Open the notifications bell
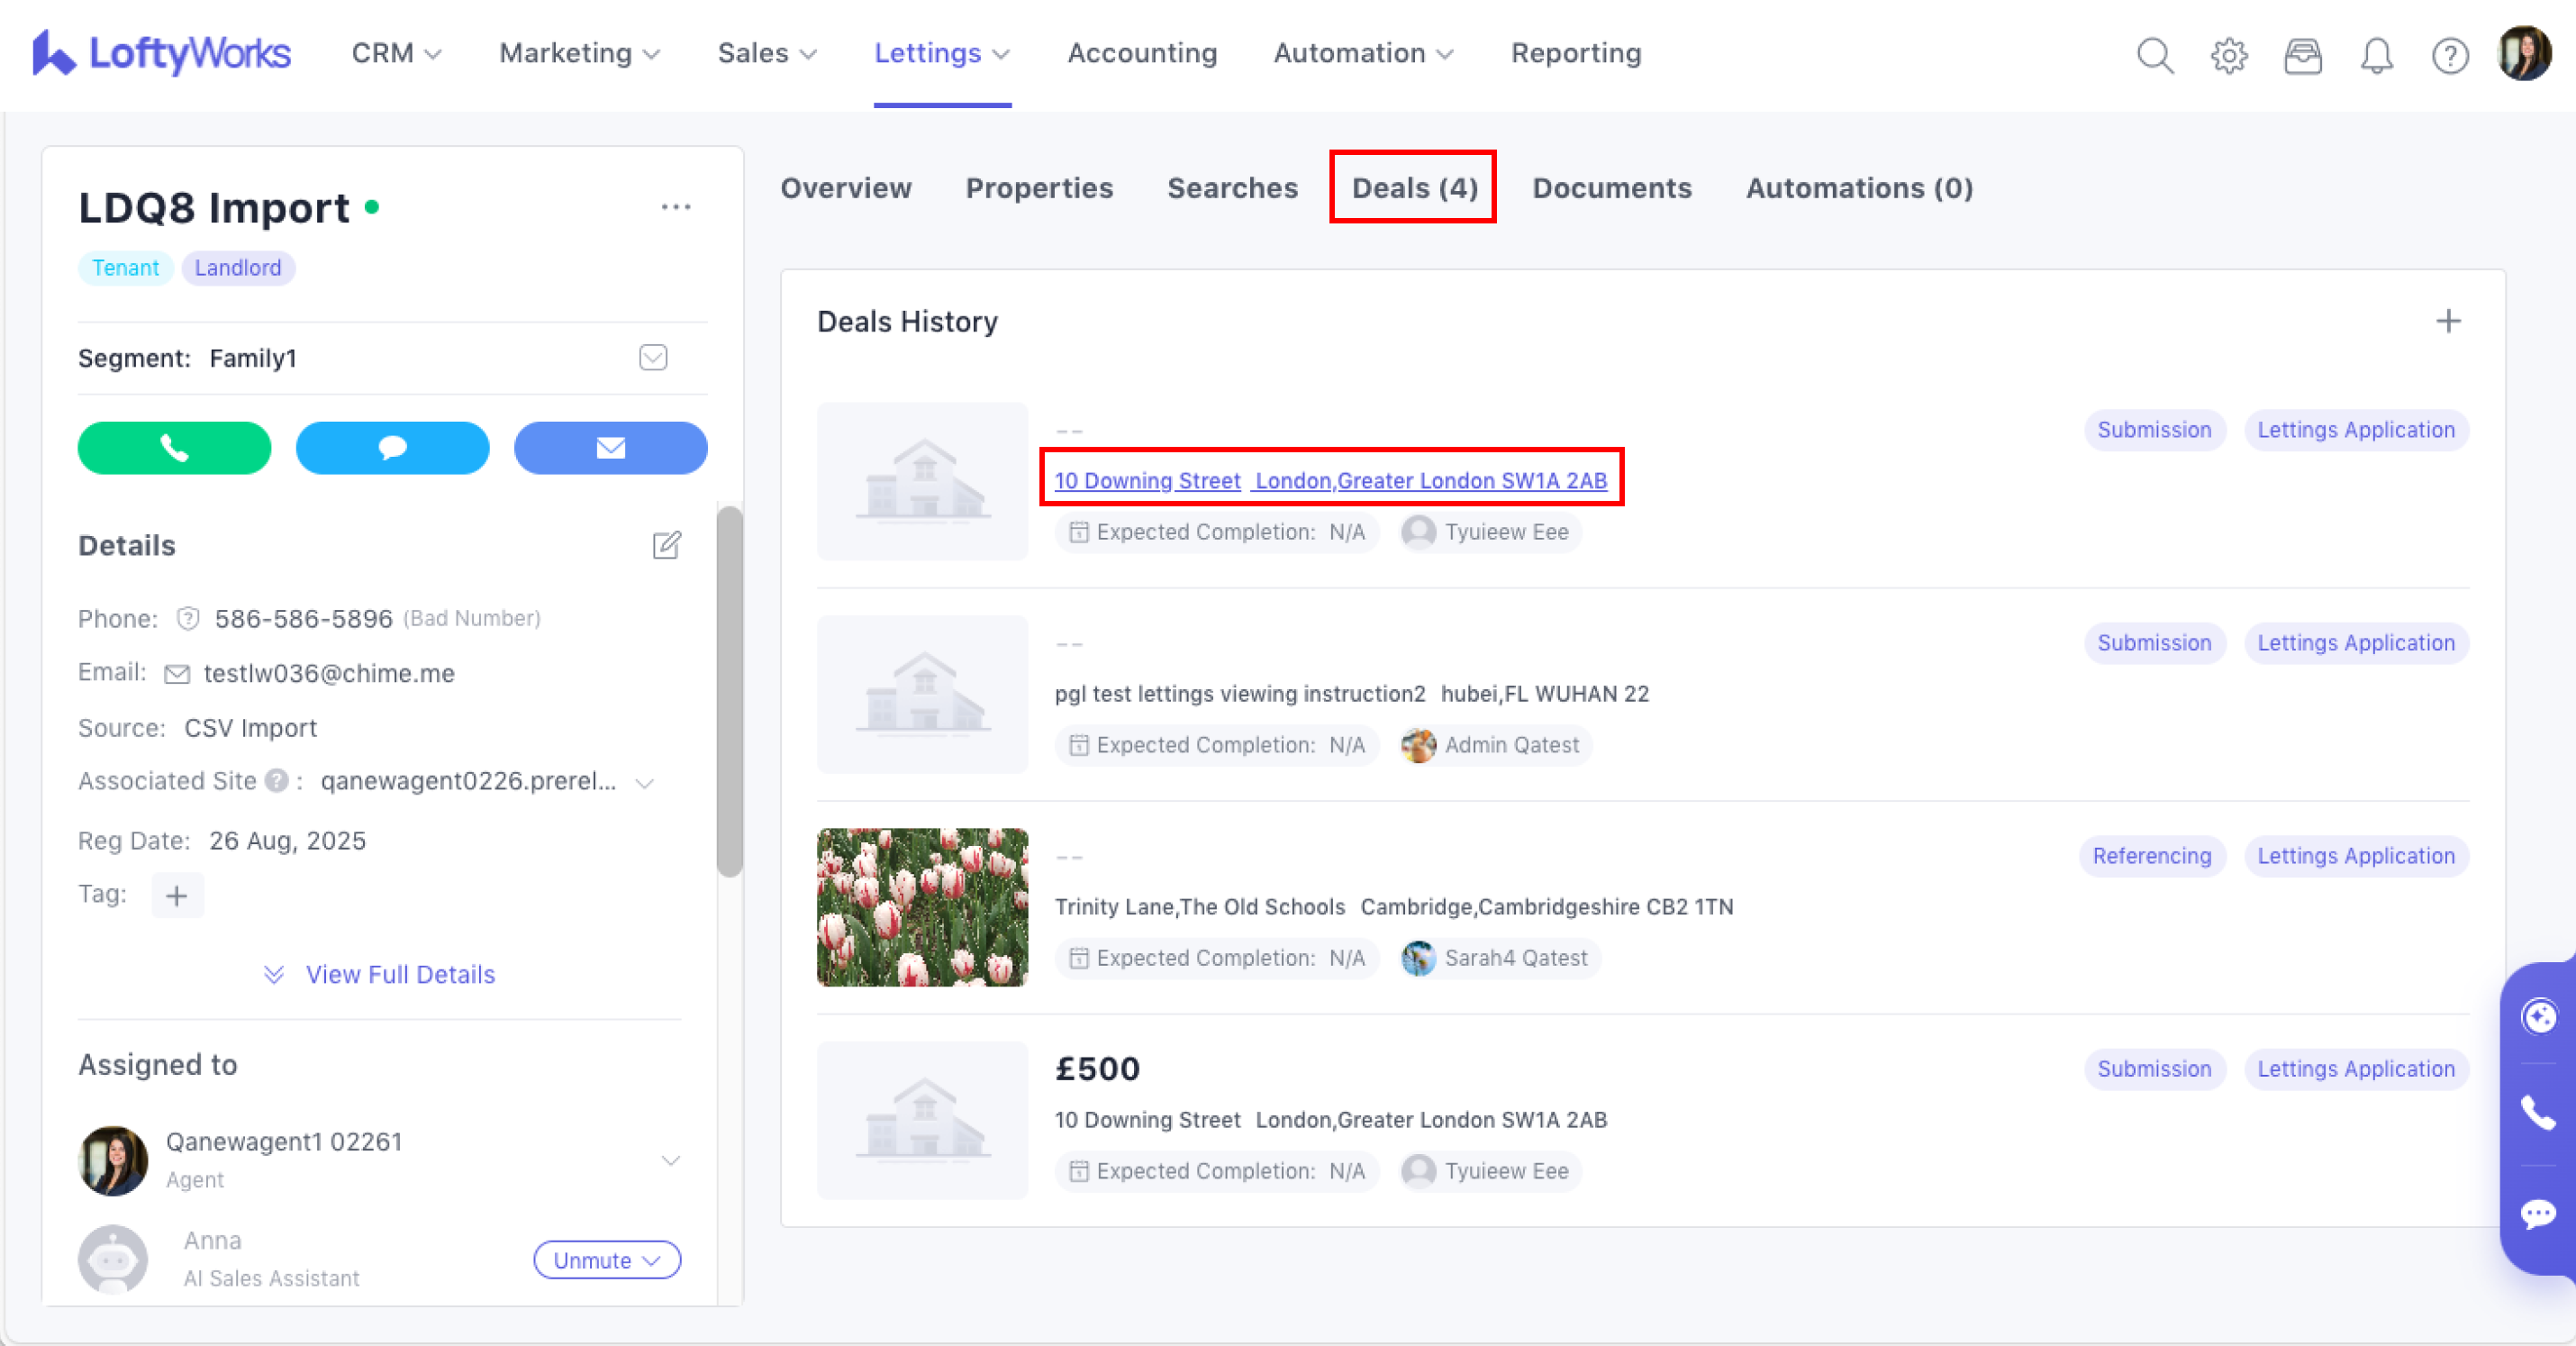 [x=2376, y=55]
